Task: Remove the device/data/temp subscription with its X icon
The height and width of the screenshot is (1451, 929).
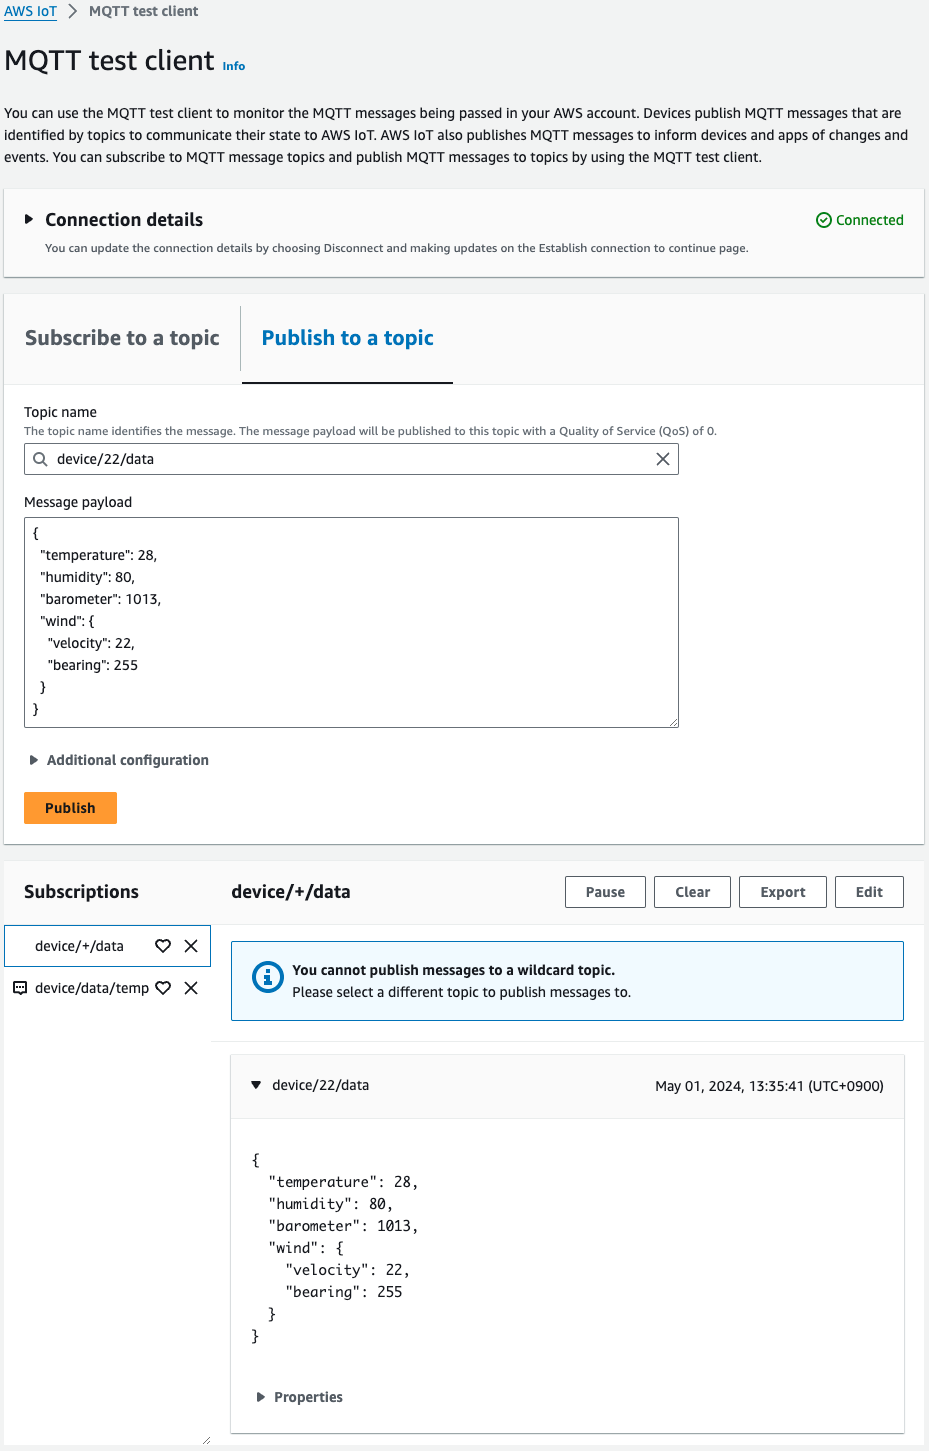Action: point(191,987)
